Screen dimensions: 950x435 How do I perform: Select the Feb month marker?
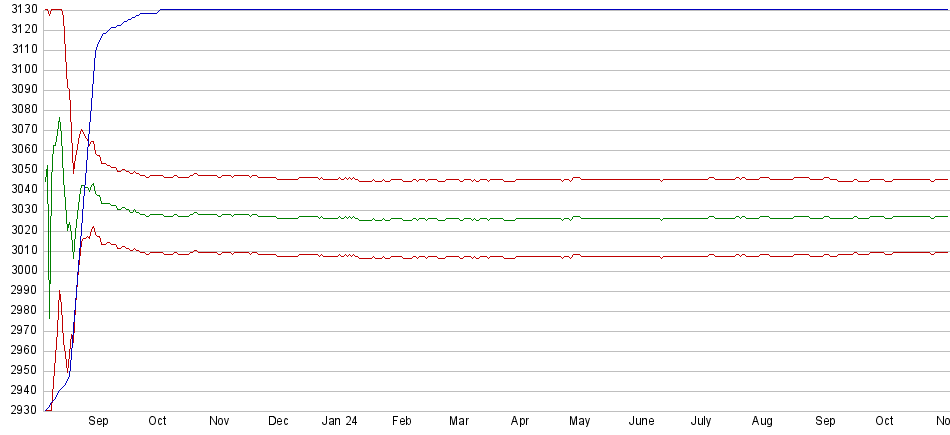click(x=401, y=421)
